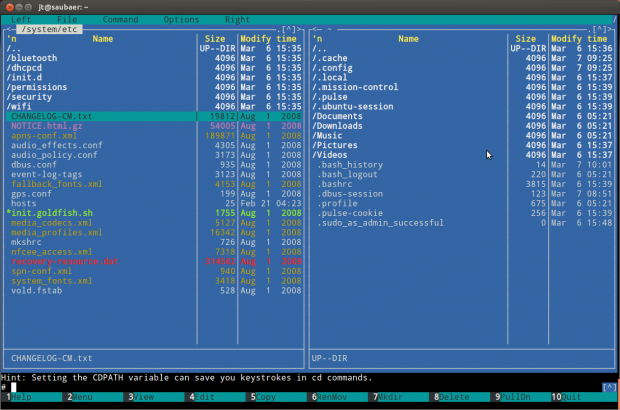The height and width of the screenshot is (410, 620).
Task: Select the /Downloads folder in right panel
Action: coord(342,126)
